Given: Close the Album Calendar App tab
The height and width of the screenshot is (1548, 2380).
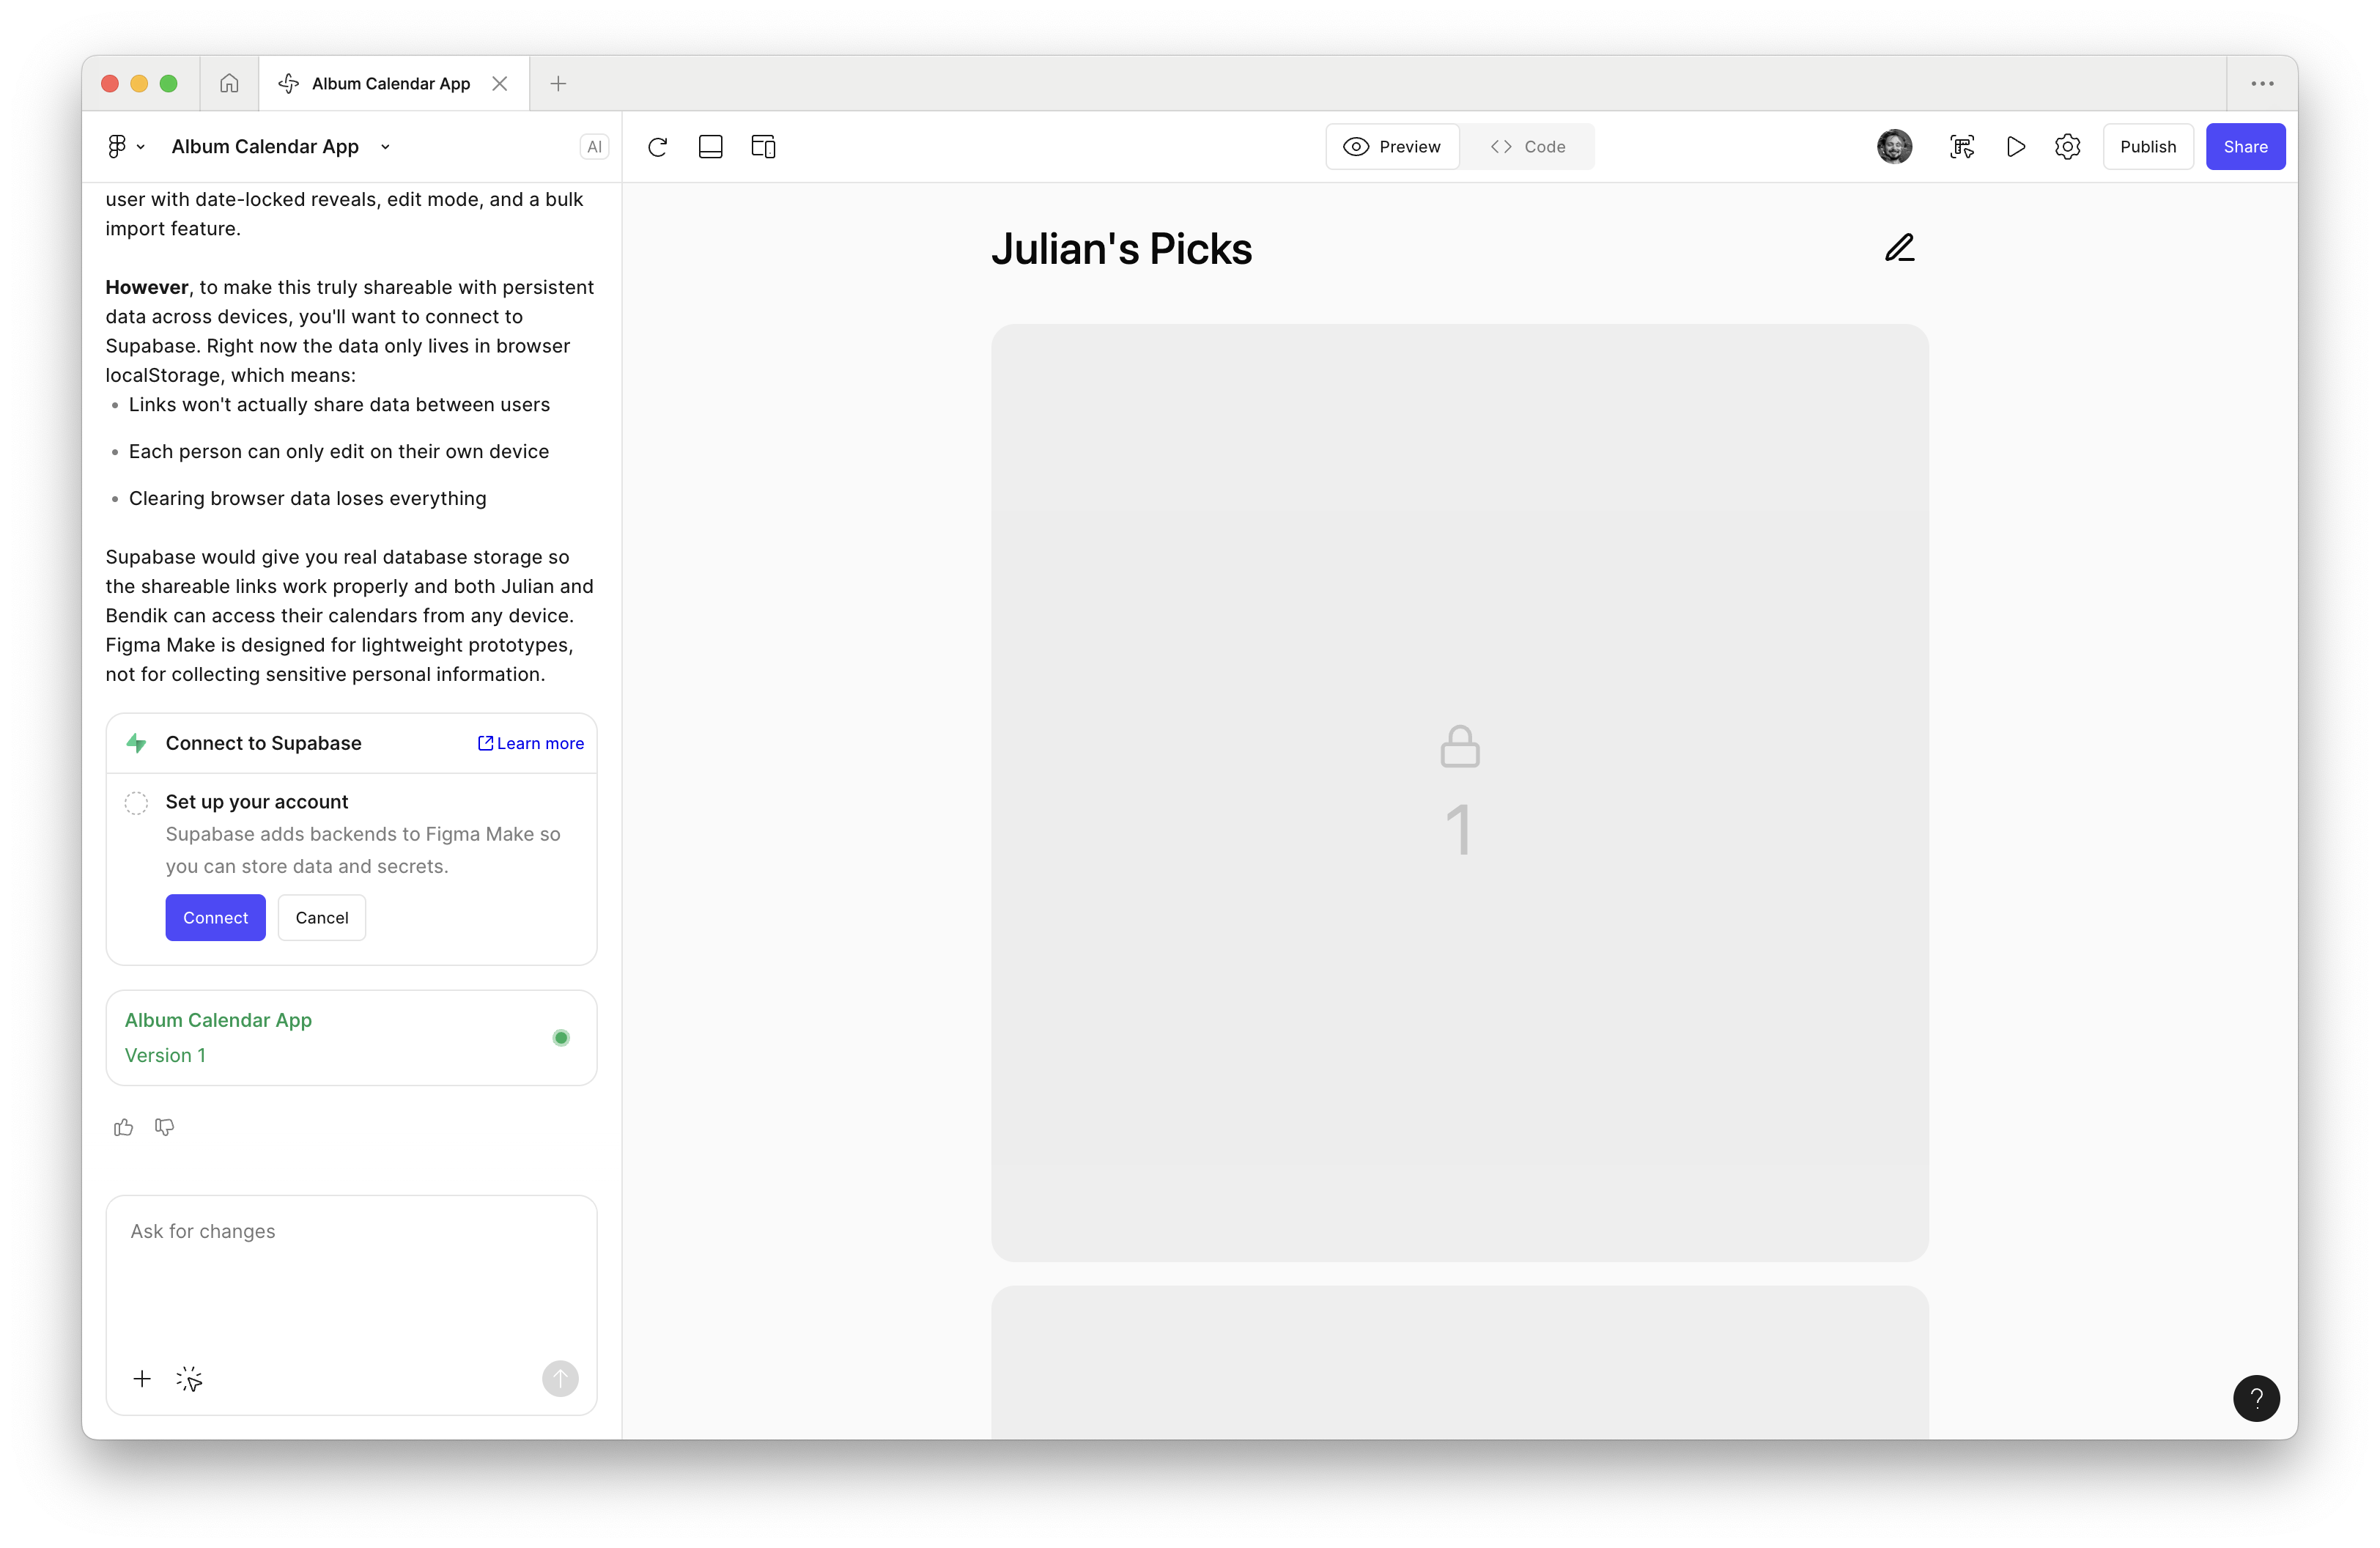Looking at the screenshot, I should tap(500, 83).
